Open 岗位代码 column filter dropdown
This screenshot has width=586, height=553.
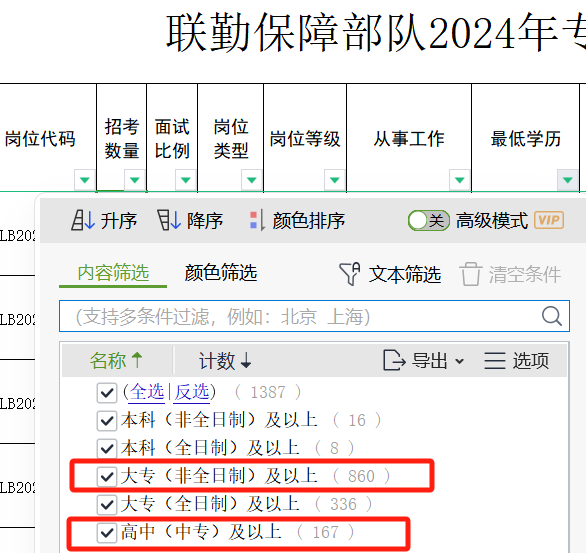click(x=84, y=180)
